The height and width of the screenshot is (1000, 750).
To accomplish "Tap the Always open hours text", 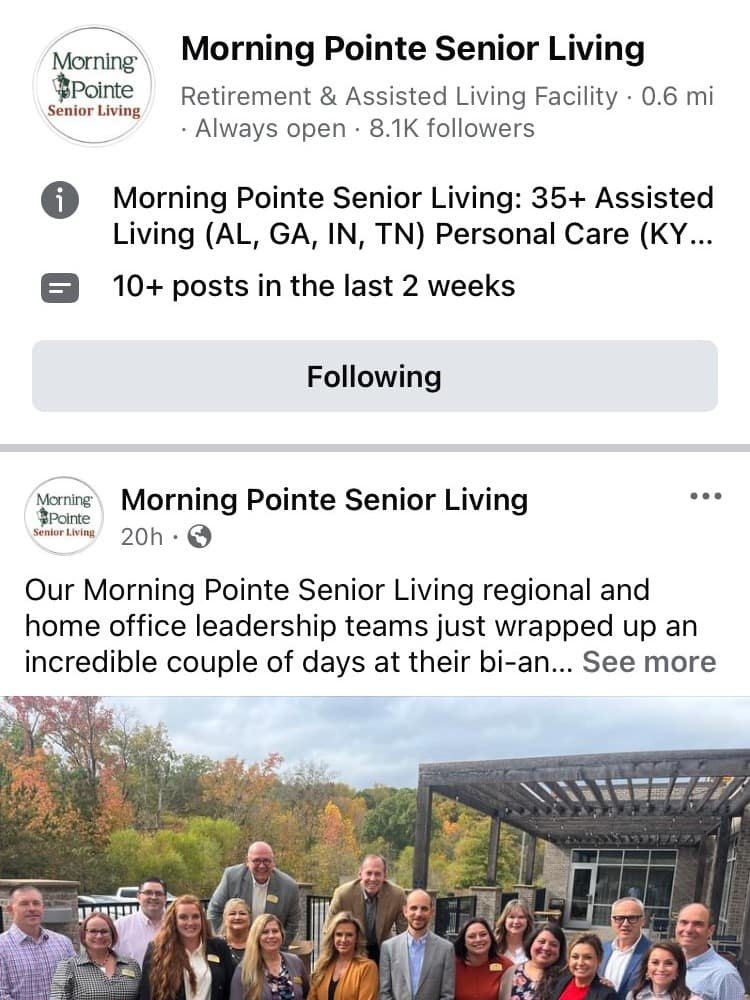I will [270, 128].
